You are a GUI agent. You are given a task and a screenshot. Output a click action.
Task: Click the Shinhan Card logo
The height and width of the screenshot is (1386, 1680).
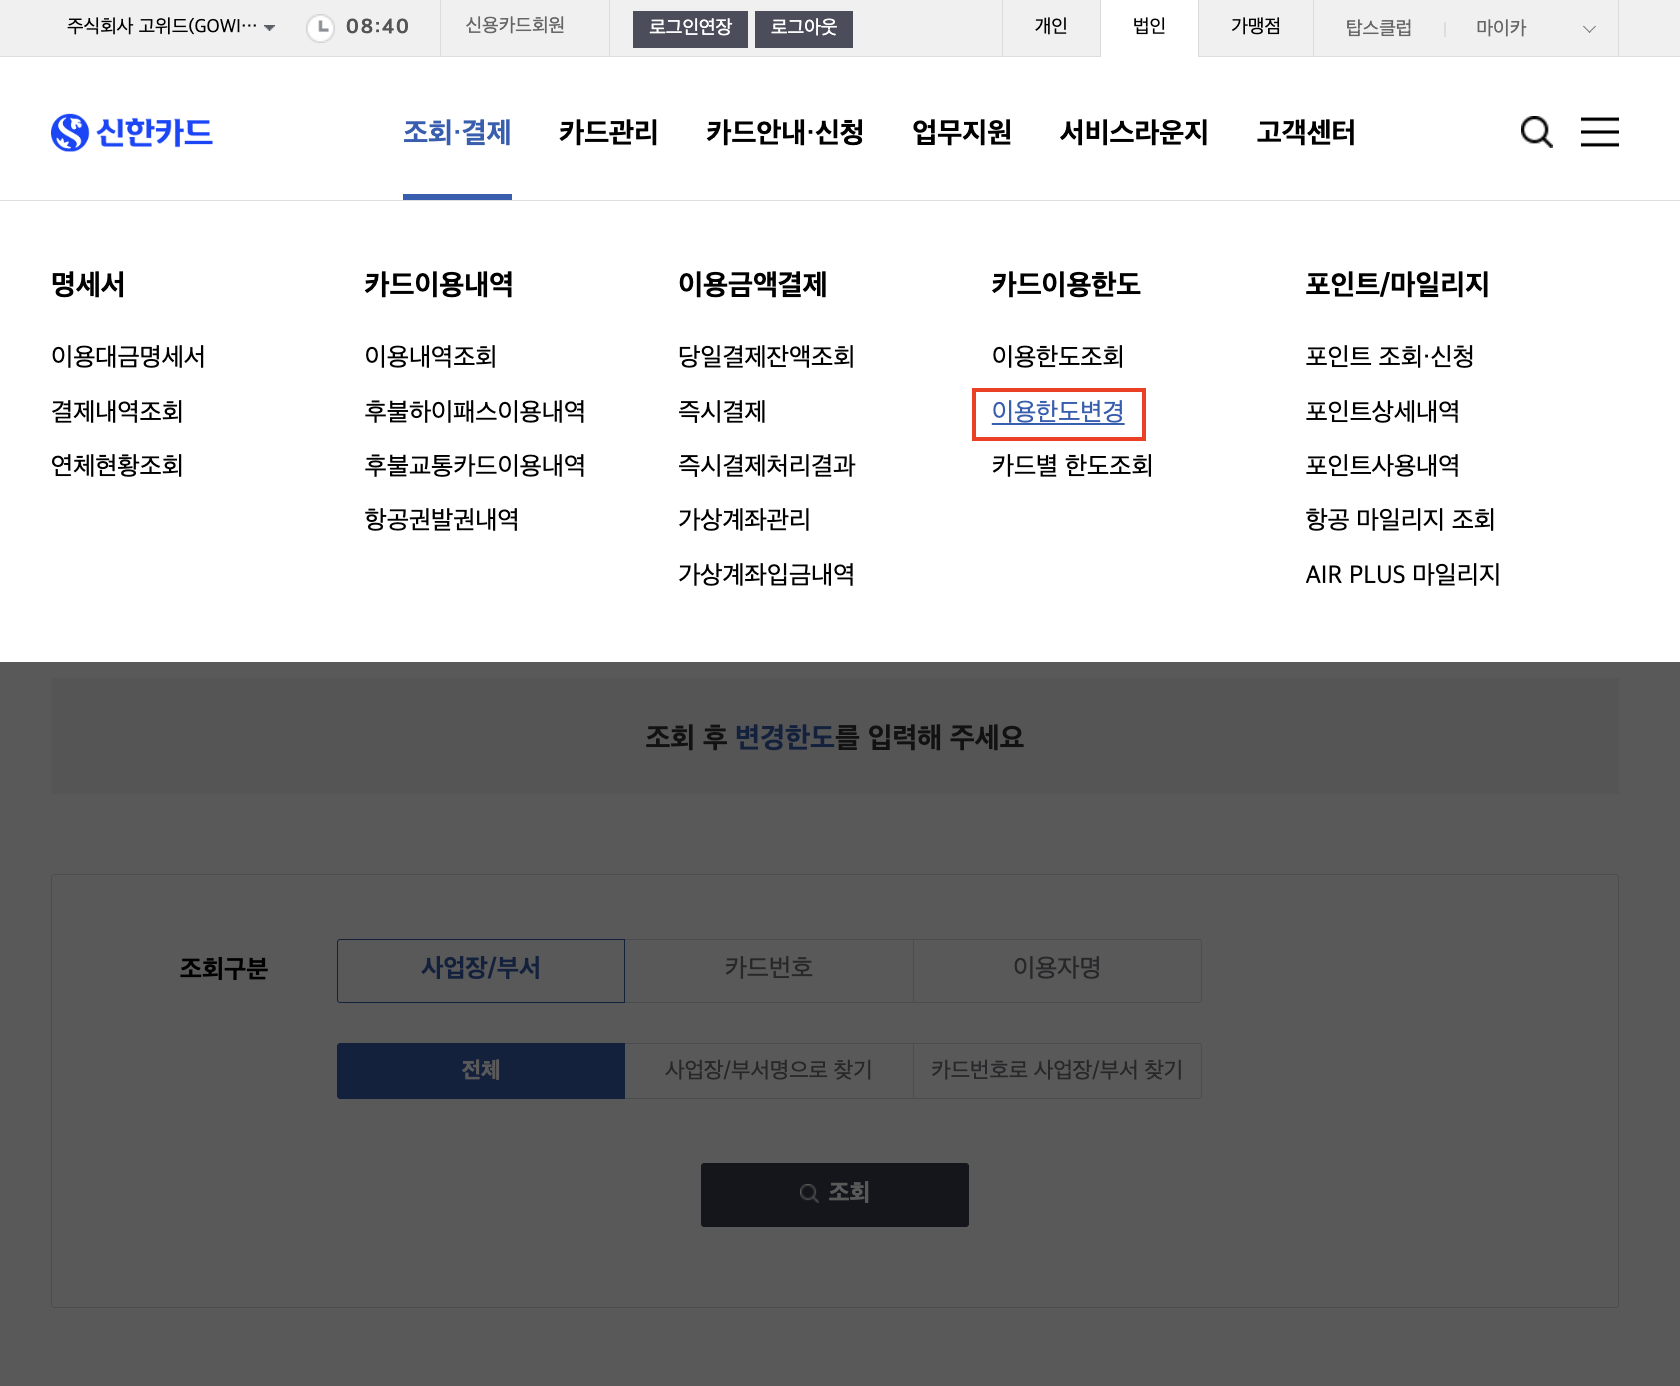point(131,131)
